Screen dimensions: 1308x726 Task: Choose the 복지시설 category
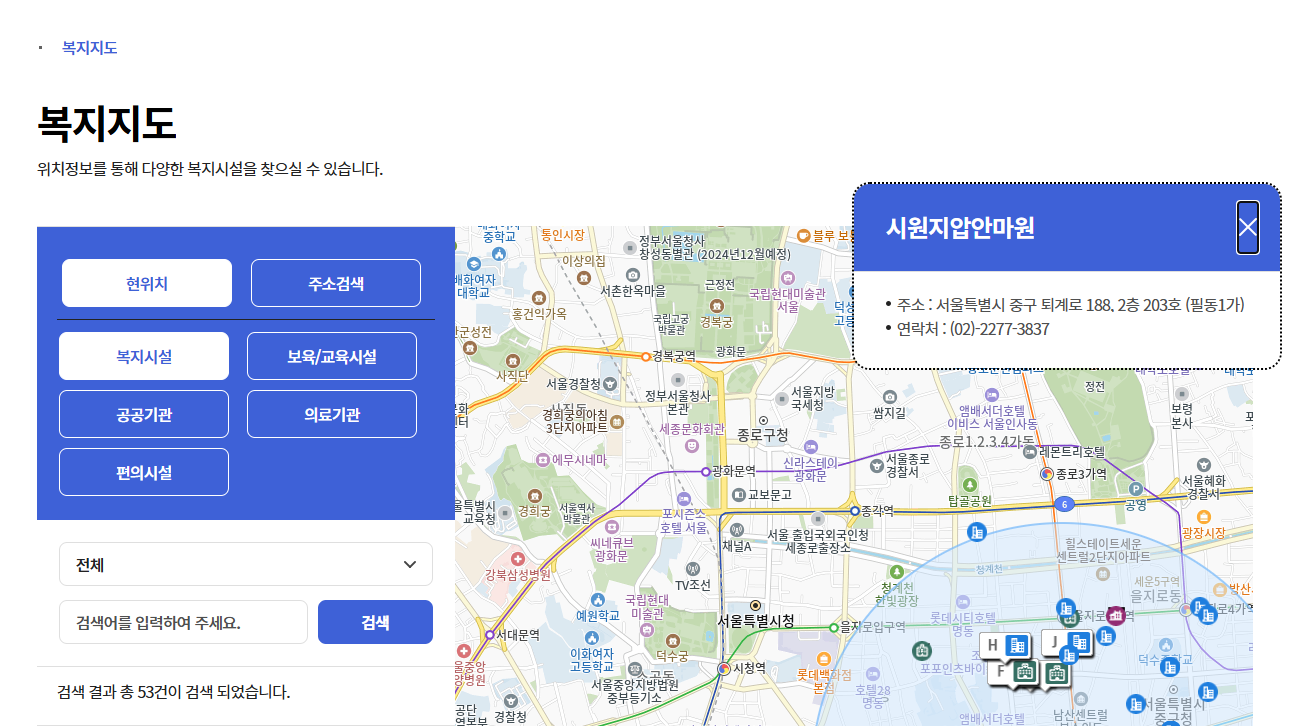click(x=144, y=356)
